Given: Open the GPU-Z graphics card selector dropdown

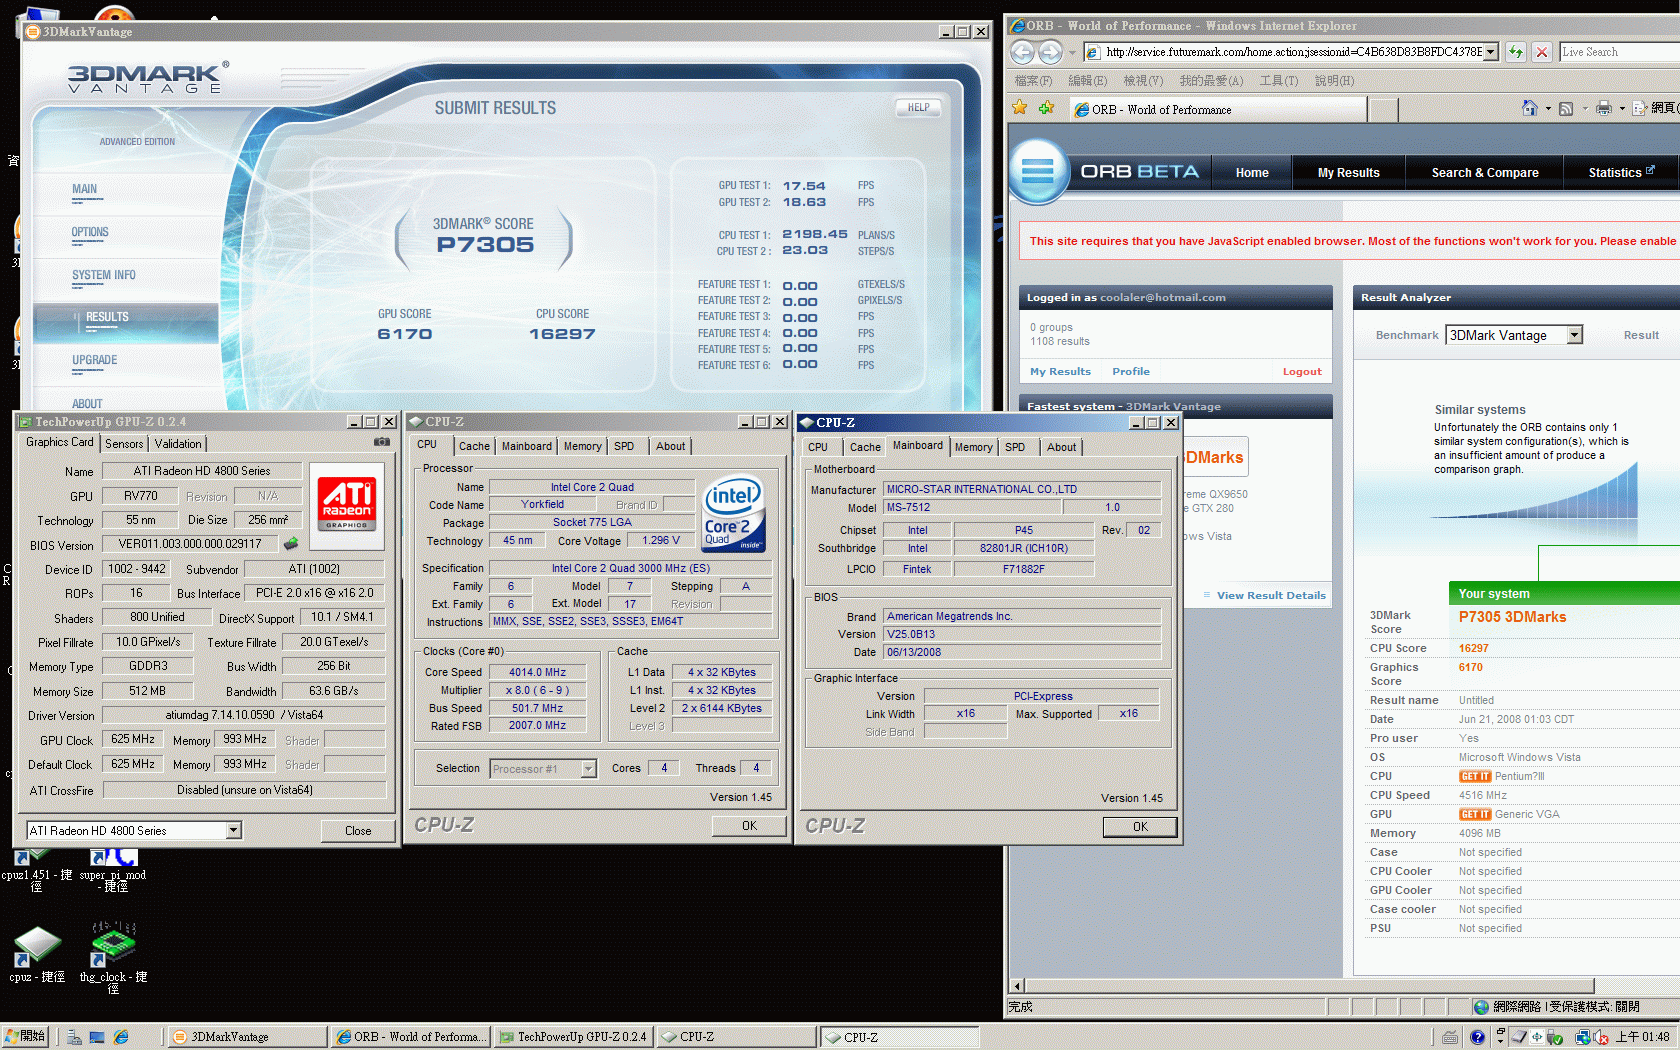Looking at the screenshot, I should [233, 830].
